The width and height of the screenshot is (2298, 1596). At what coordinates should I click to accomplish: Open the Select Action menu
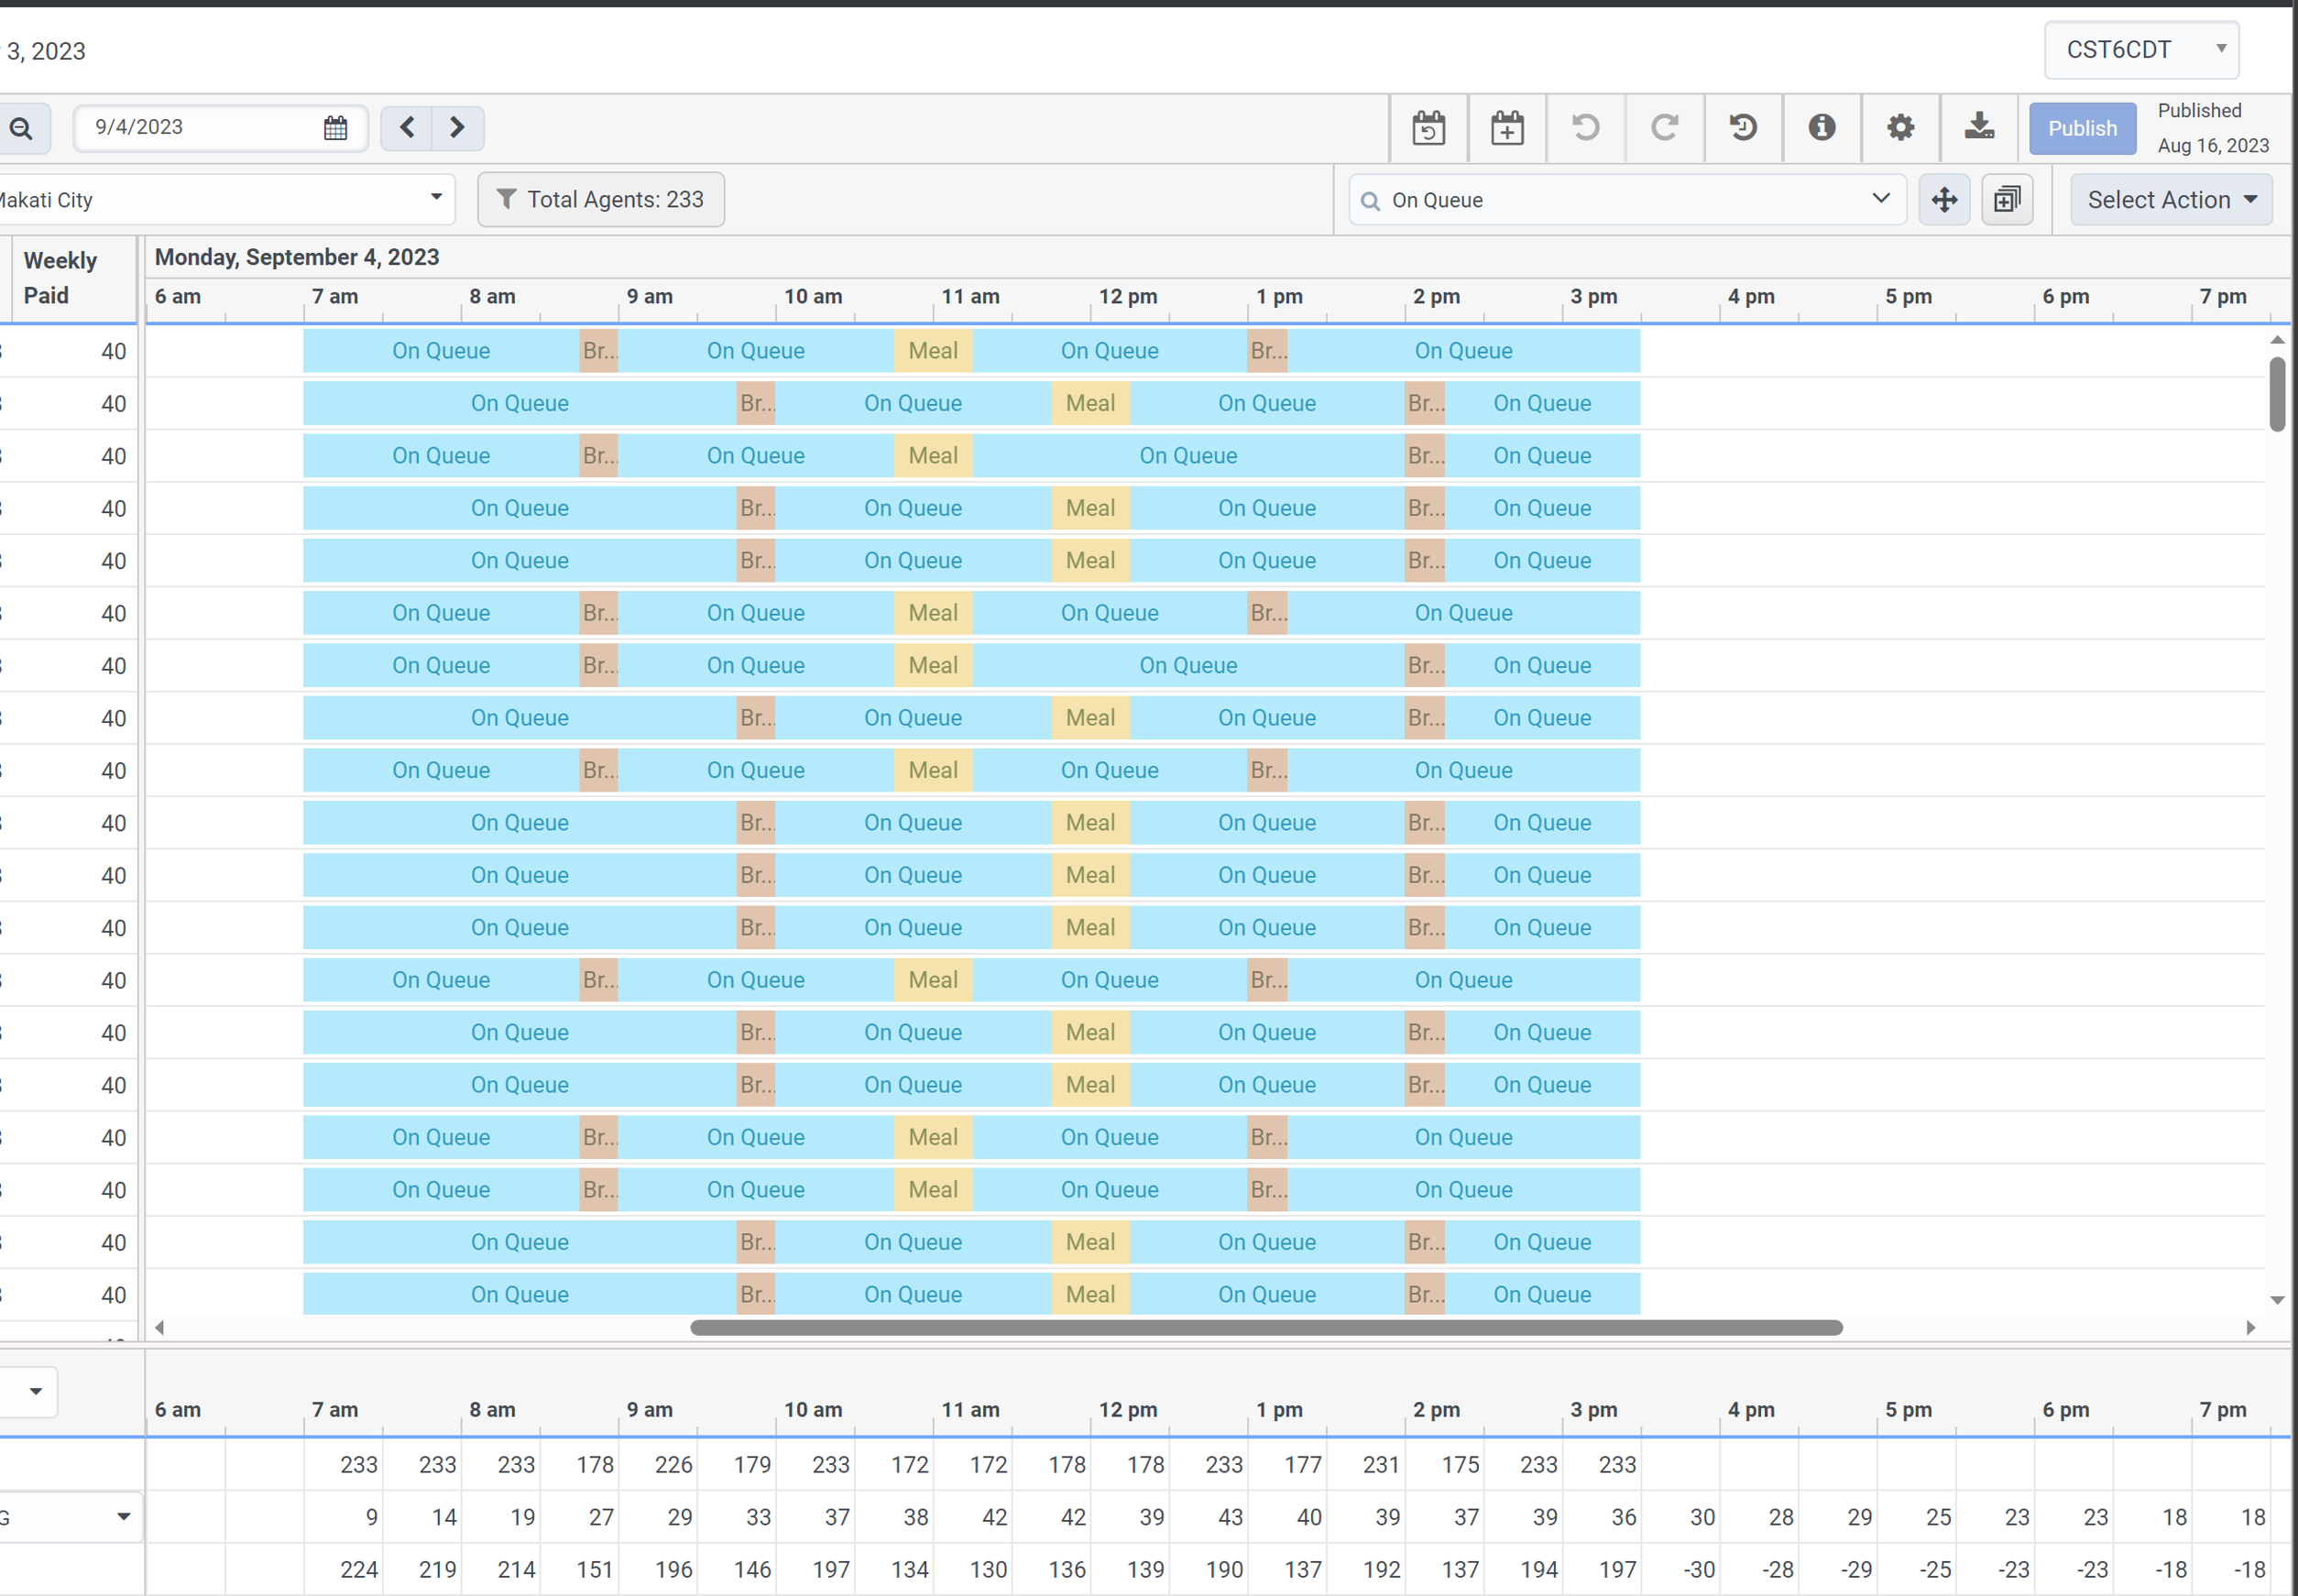(2171, 200)
